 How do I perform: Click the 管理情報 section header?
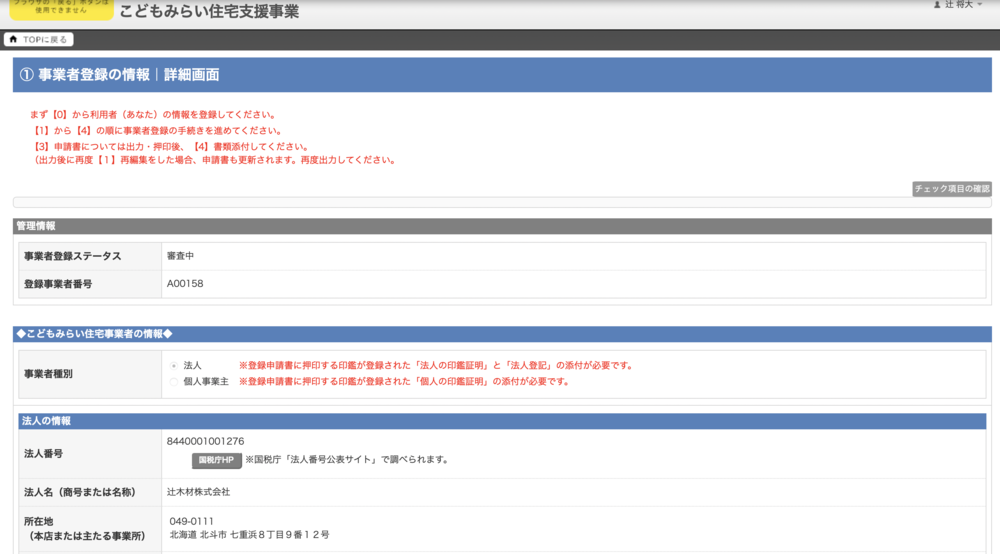pos(502,226)
